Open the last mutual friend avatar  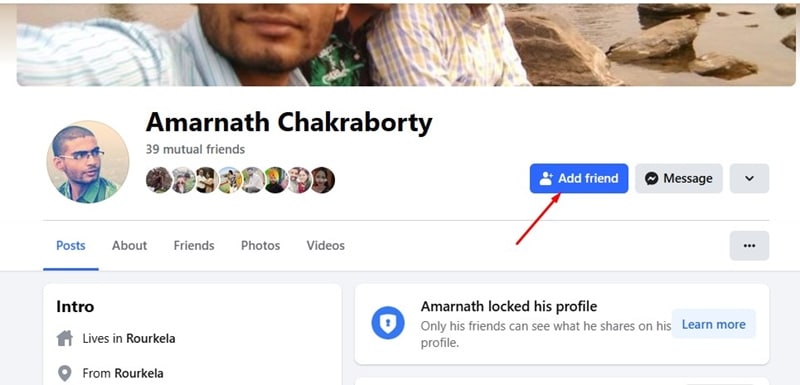[322, 180]
